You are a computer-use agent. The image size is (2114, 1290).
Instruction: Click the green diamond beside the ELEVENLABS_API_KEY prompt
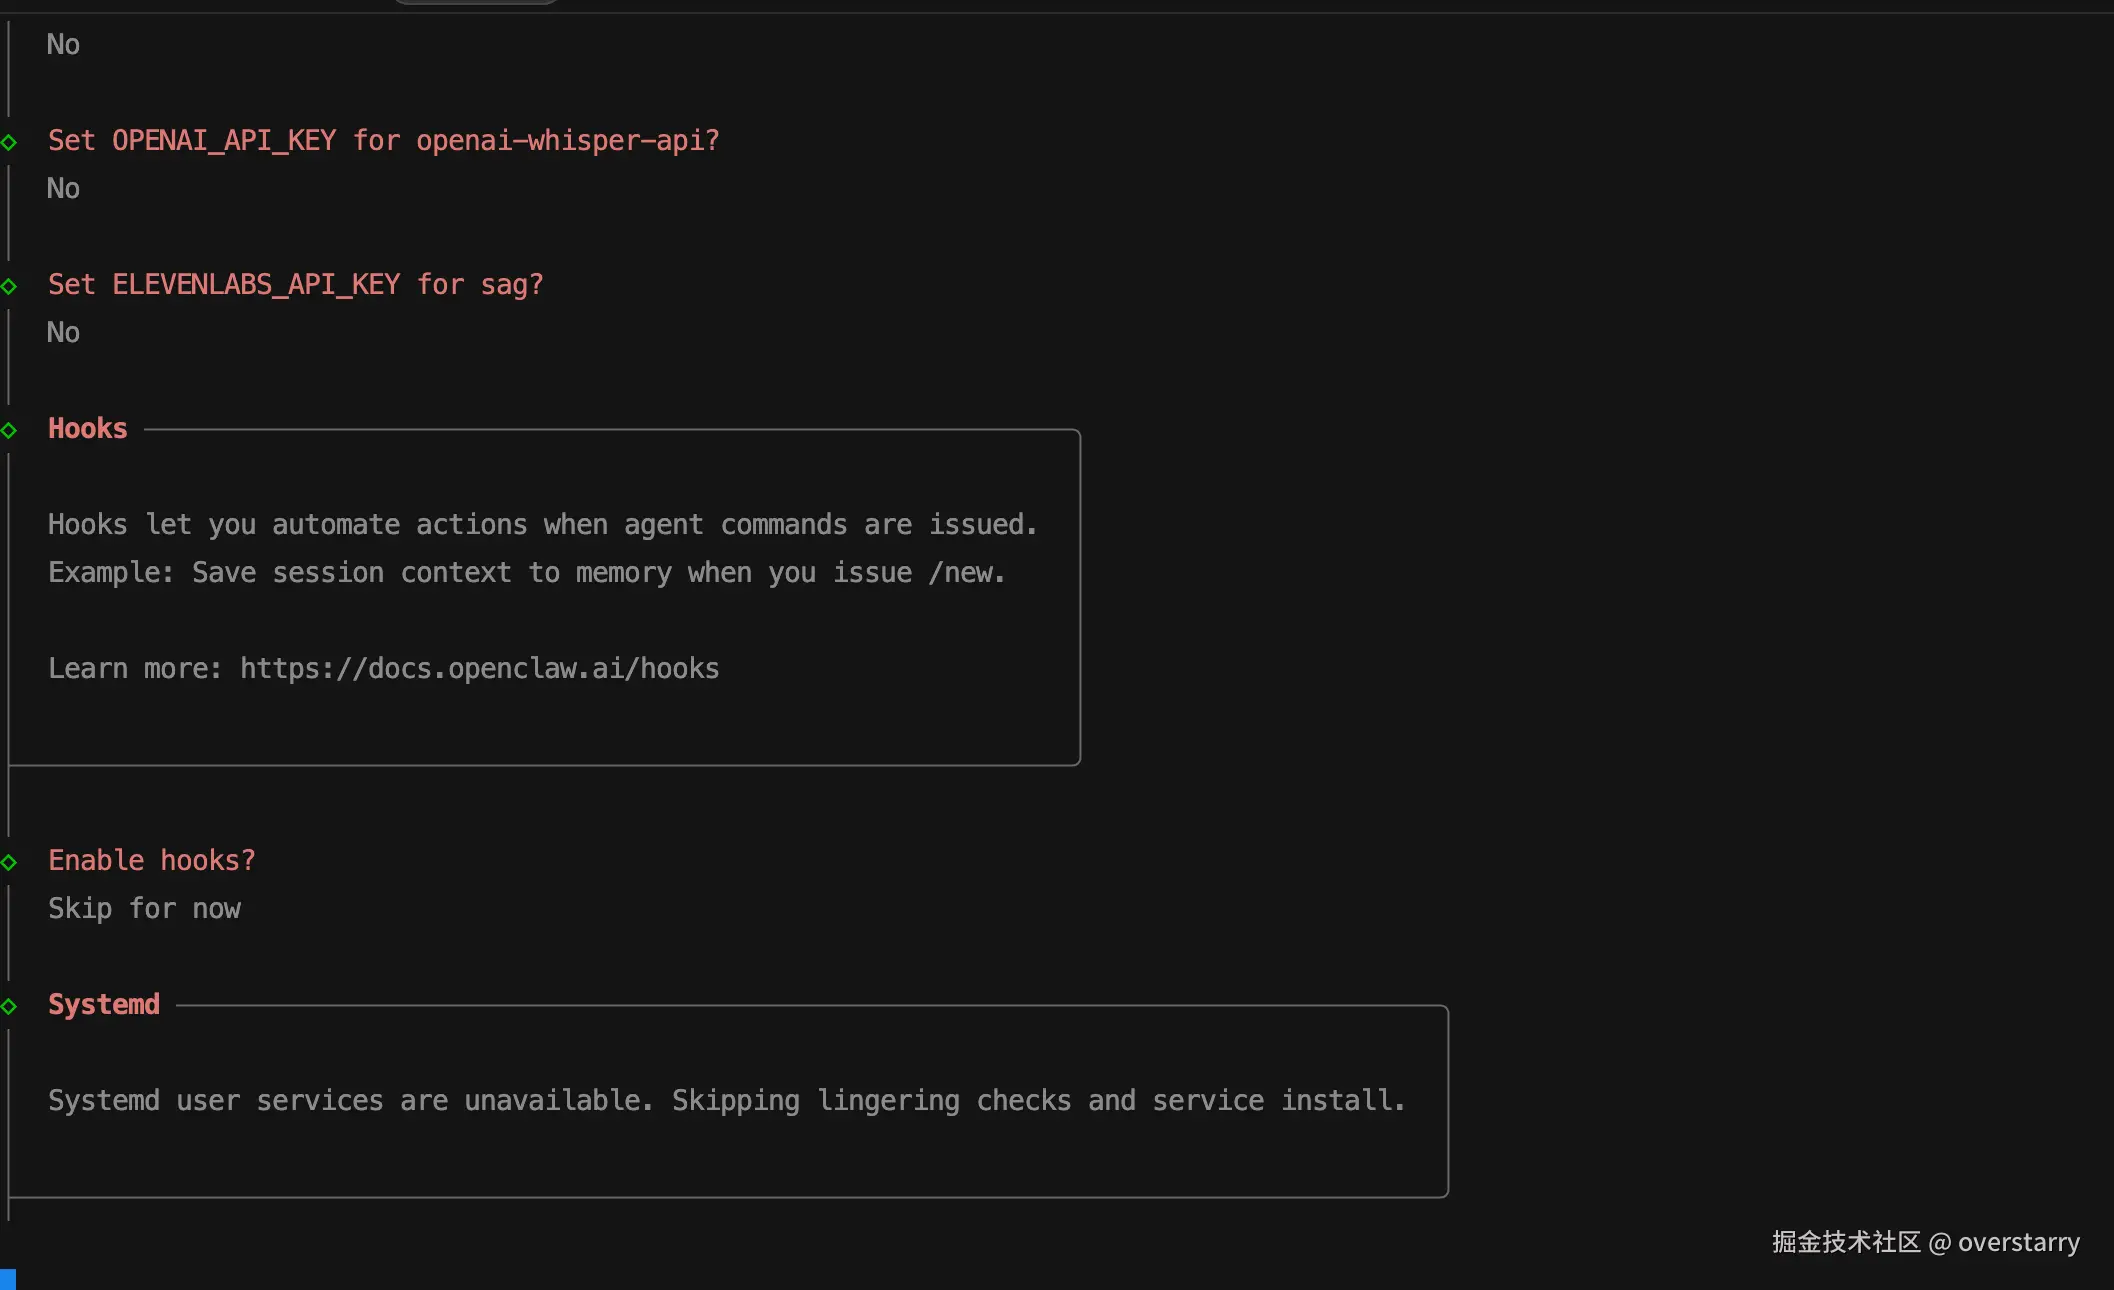coord(9,286)
